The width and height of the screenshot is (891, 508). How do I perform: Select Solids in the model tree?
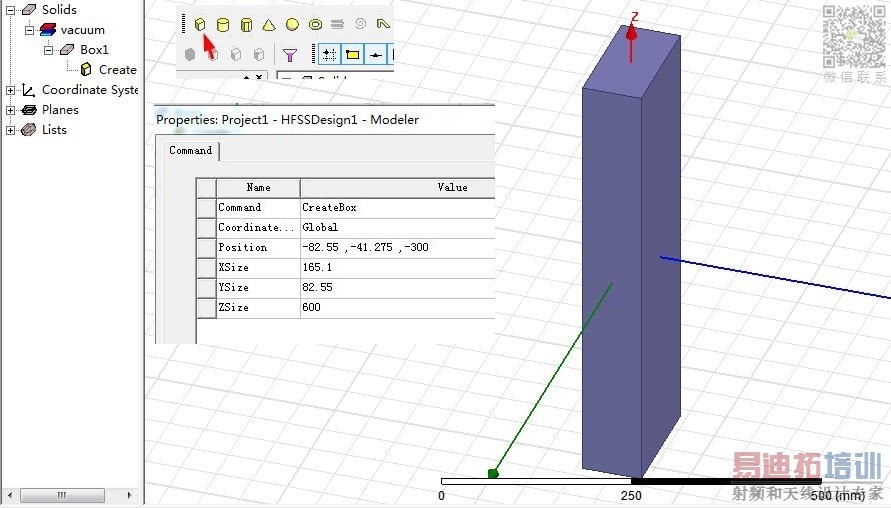59,10
